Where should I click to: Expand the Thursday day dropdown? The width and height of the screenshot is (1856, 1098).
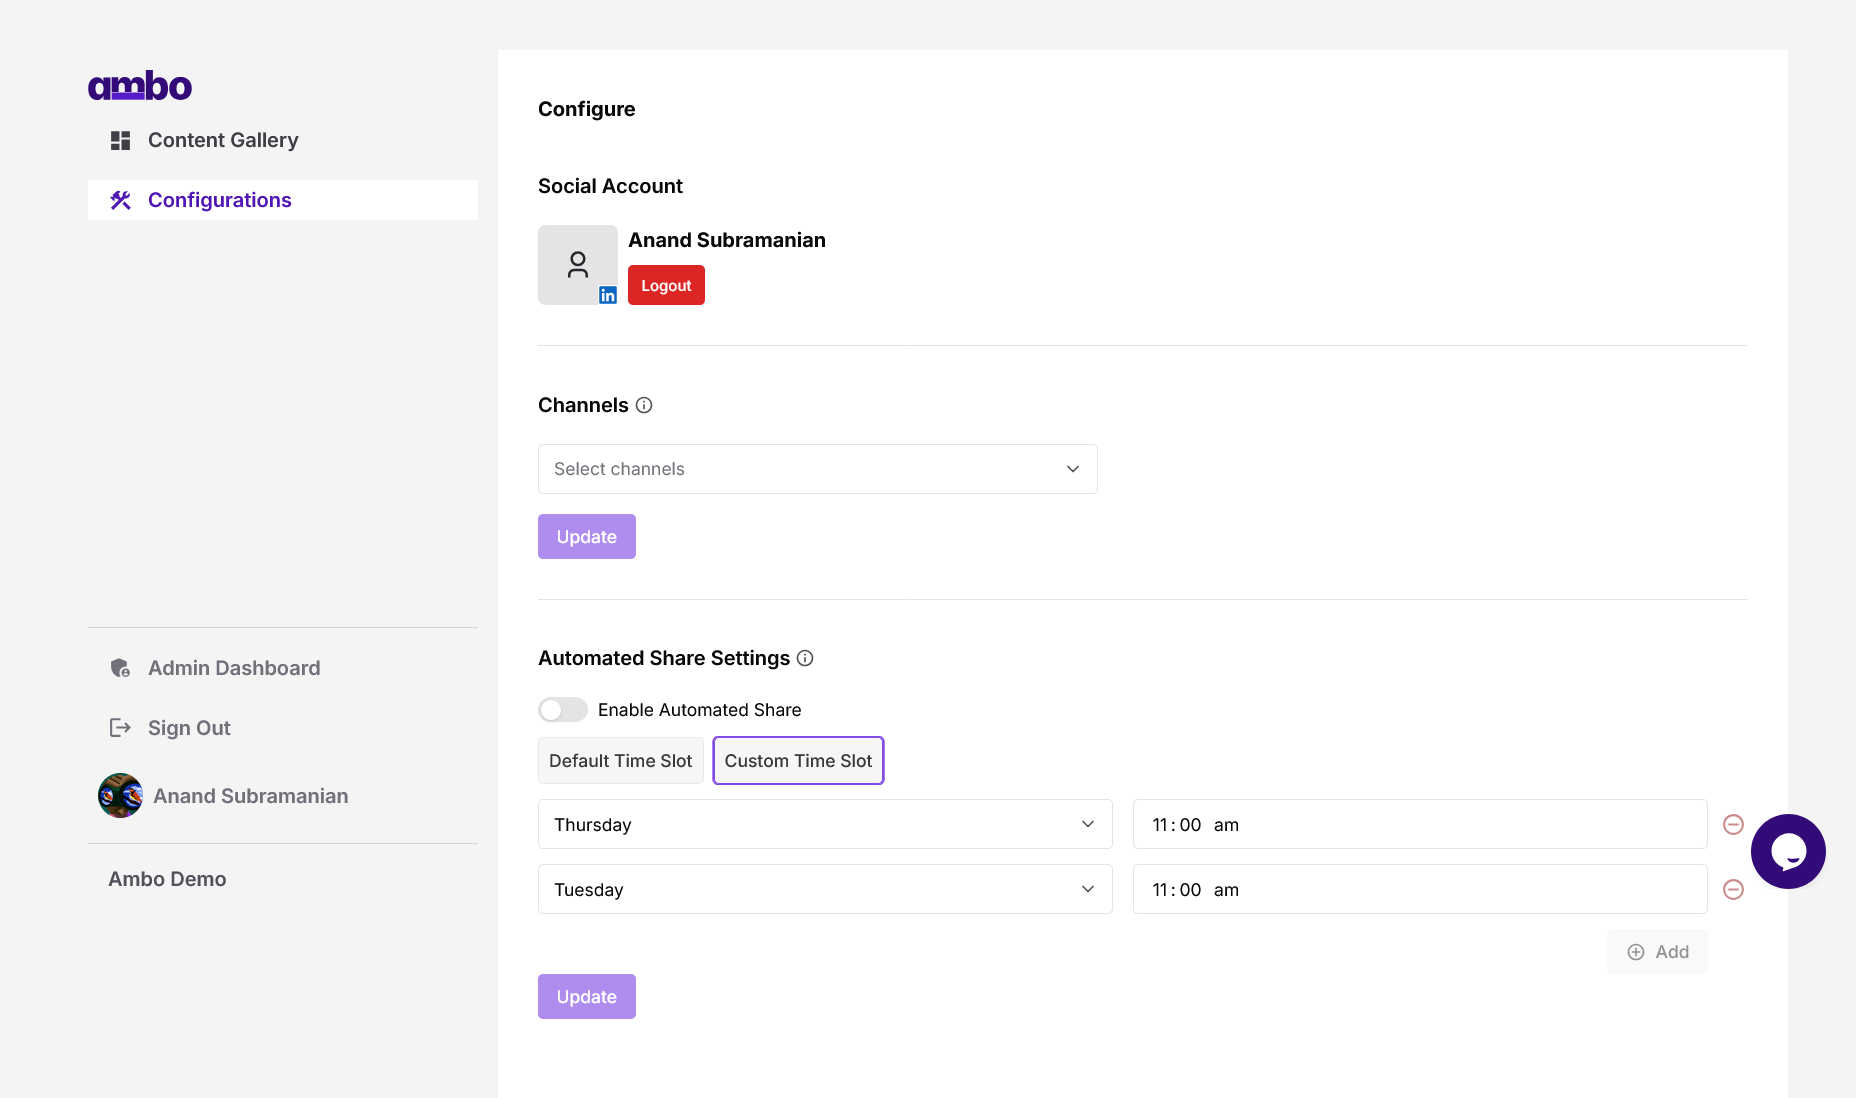tap(825, 824)
